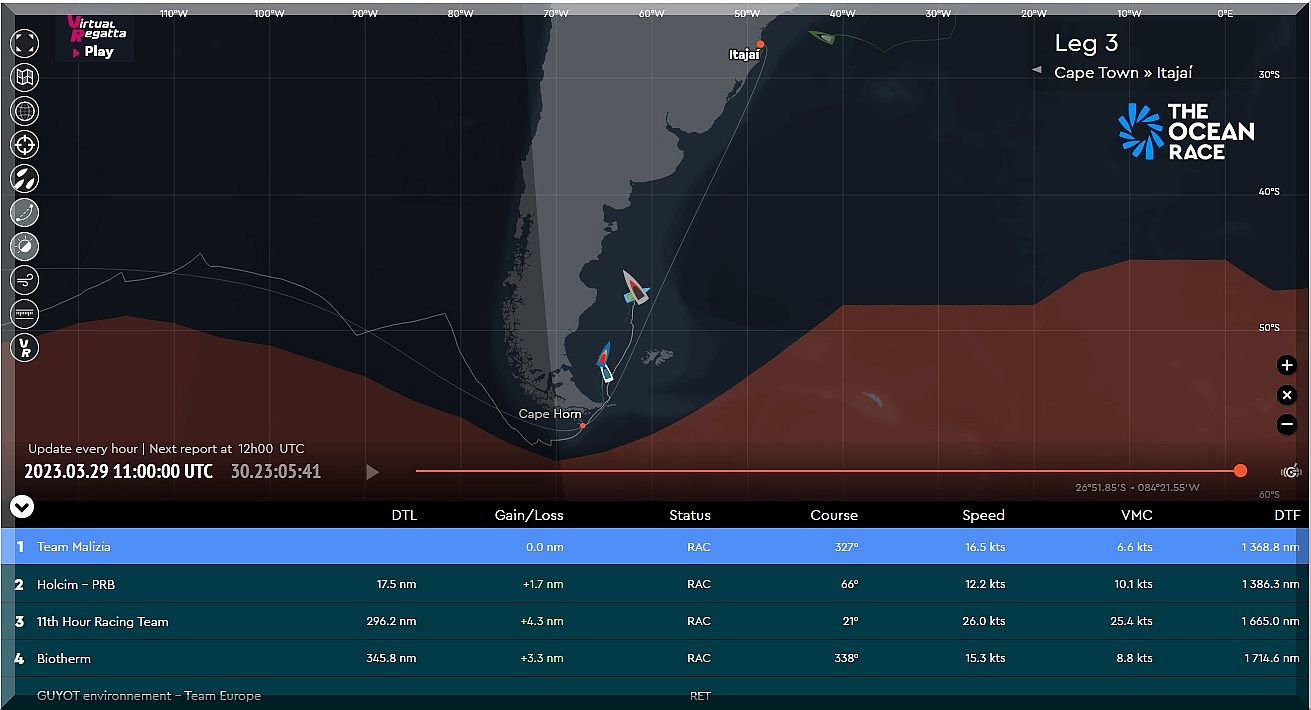
Task: Click the boats display icon
Action: tap(24, 179)
